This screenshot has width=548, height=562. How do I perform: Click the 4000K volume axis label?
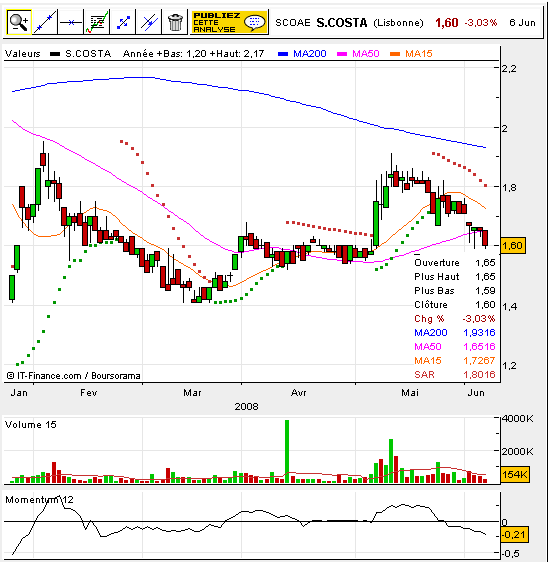(518, 419)
